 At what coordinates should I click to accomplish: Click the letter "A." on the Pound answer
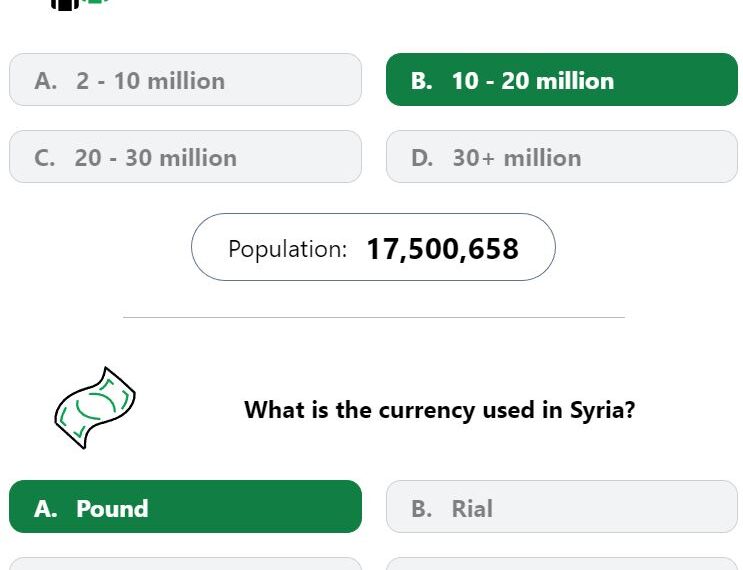click(x=46, y=509)
